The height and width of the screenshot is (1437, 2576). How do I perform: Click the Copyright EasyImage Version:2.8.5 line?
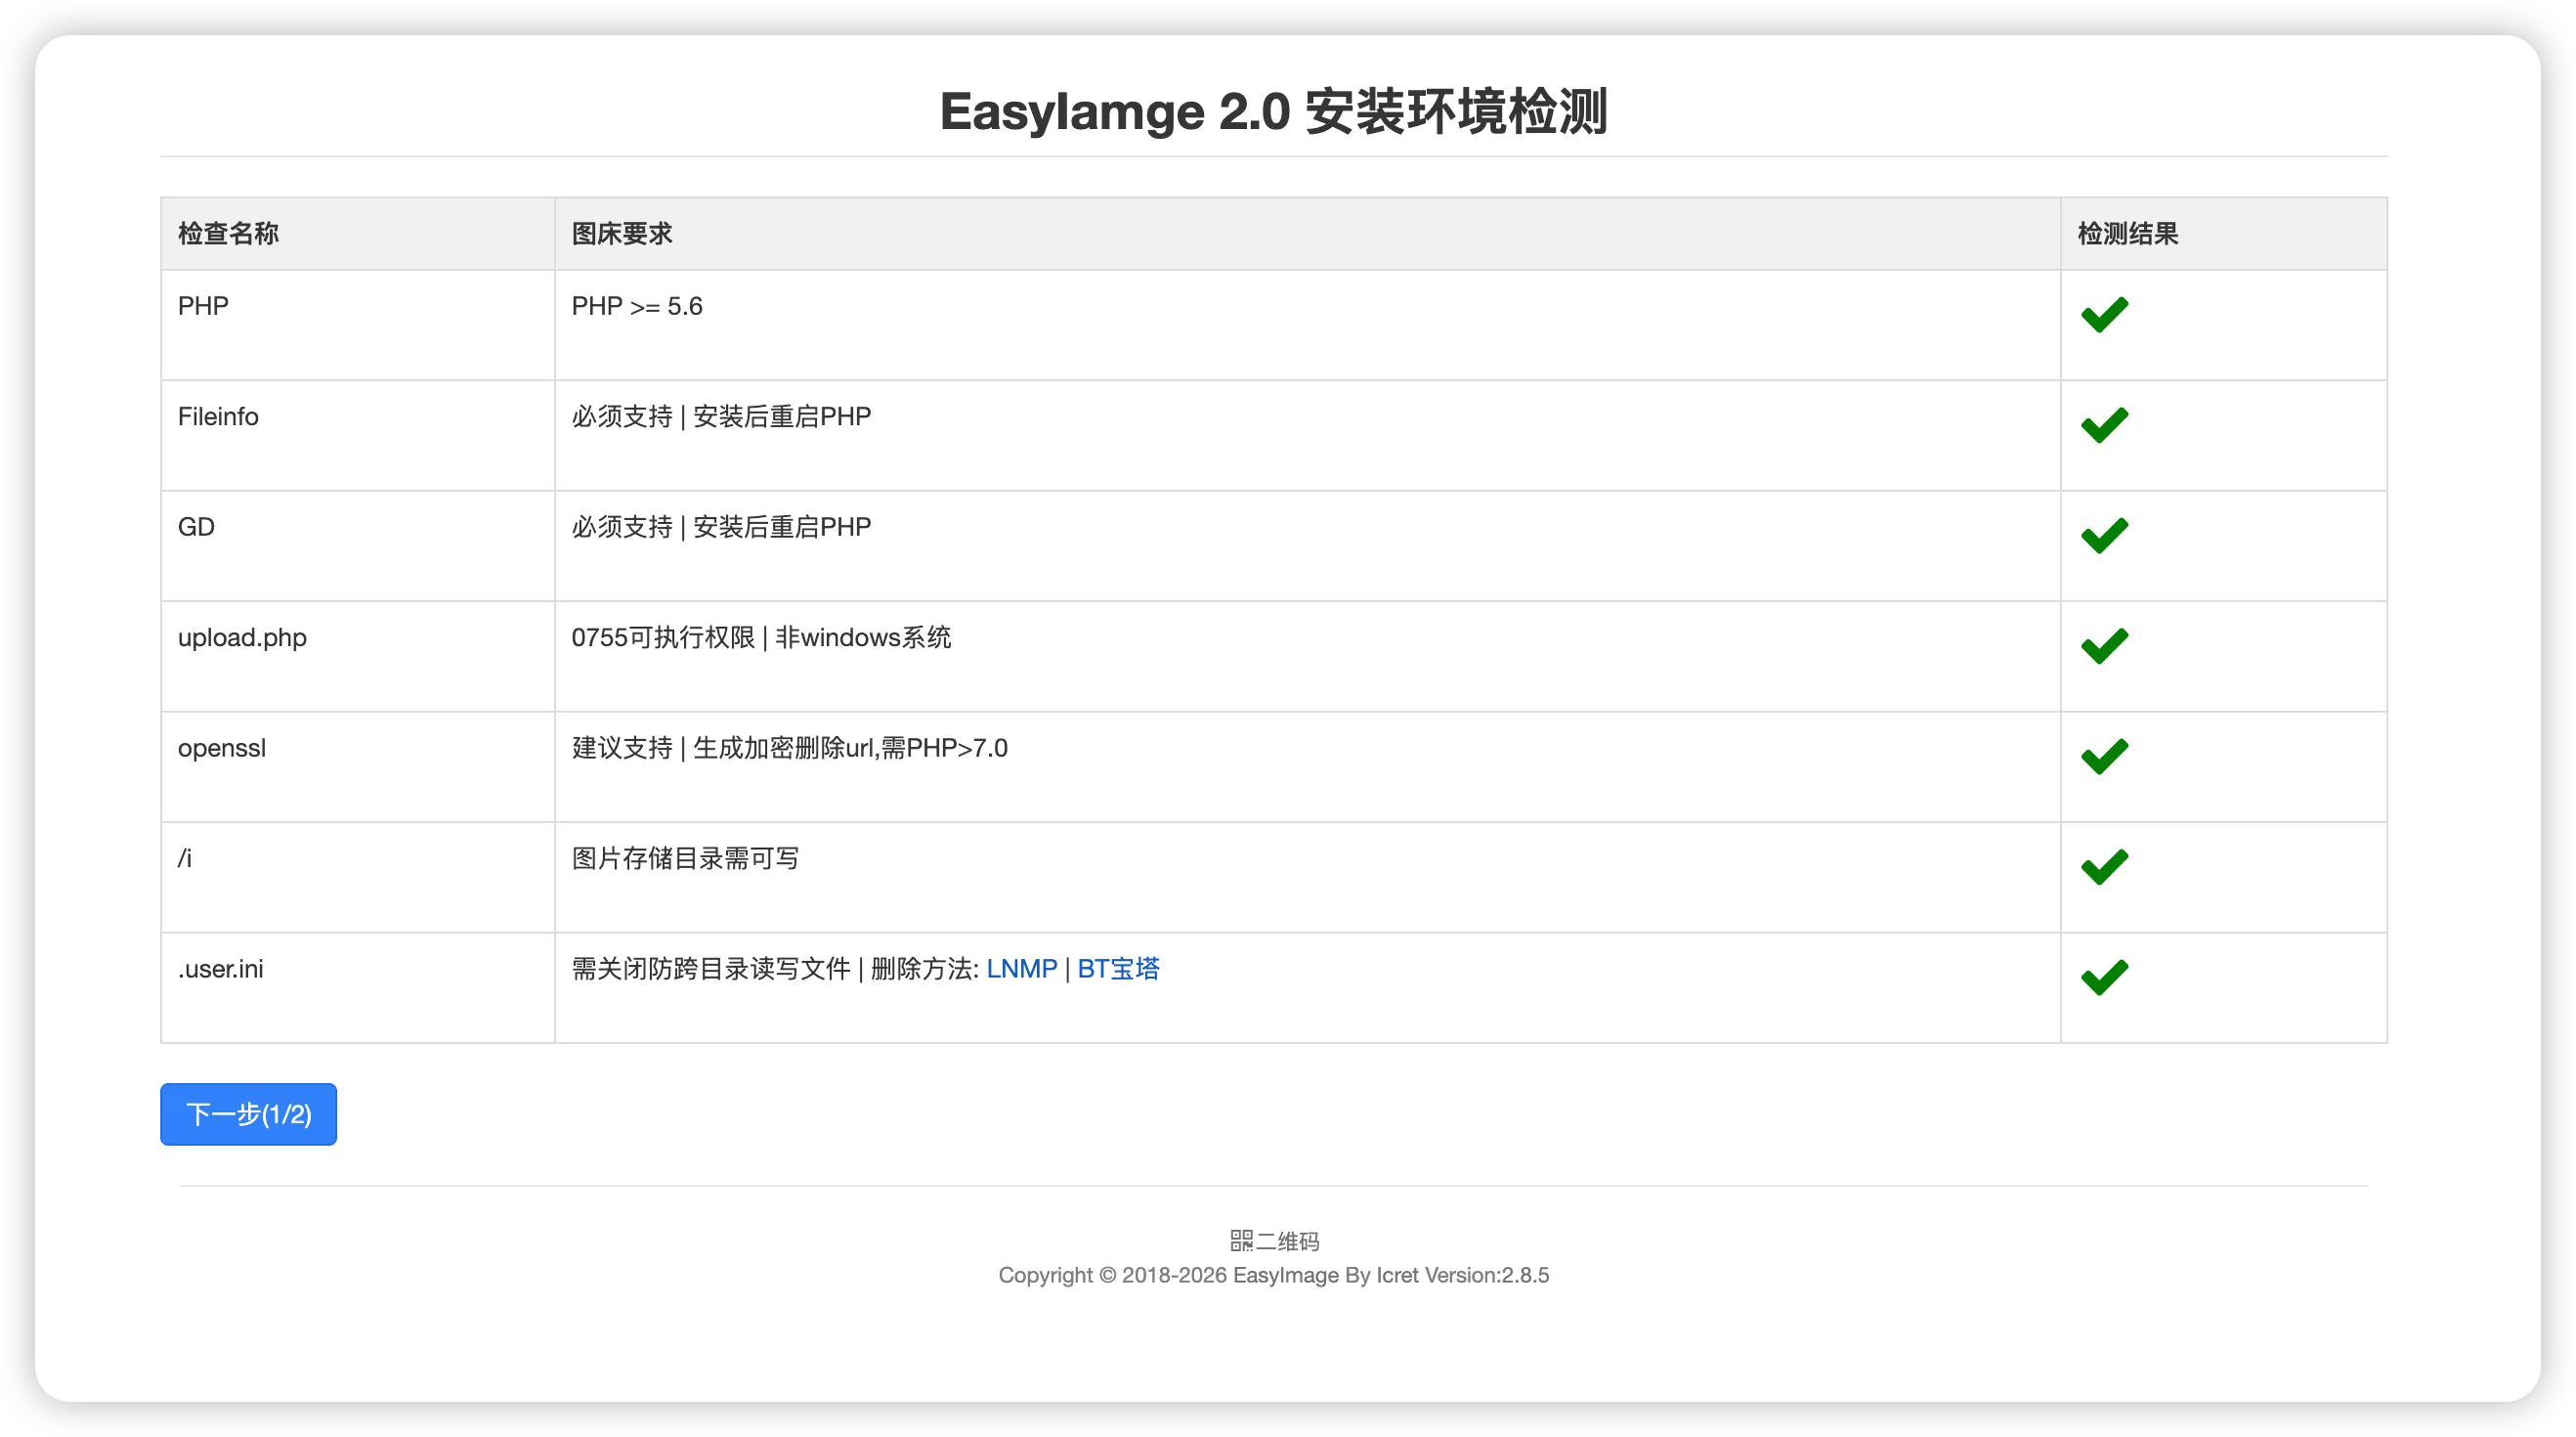pos(1273,1275)
